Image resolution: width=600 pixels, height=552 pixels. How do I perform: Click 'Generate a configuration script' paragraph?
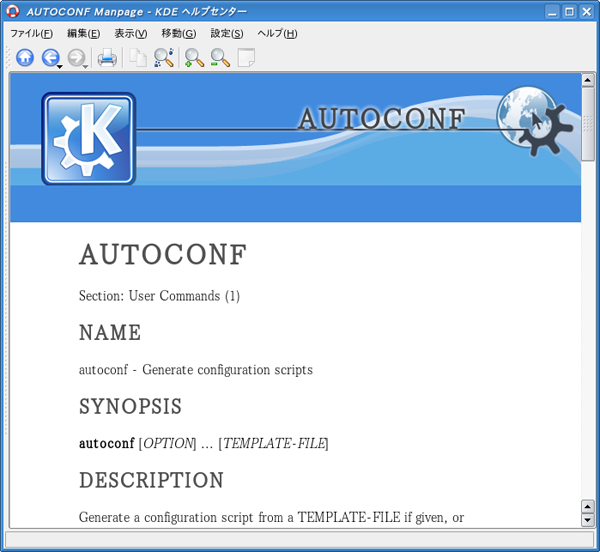pos(271,518)
